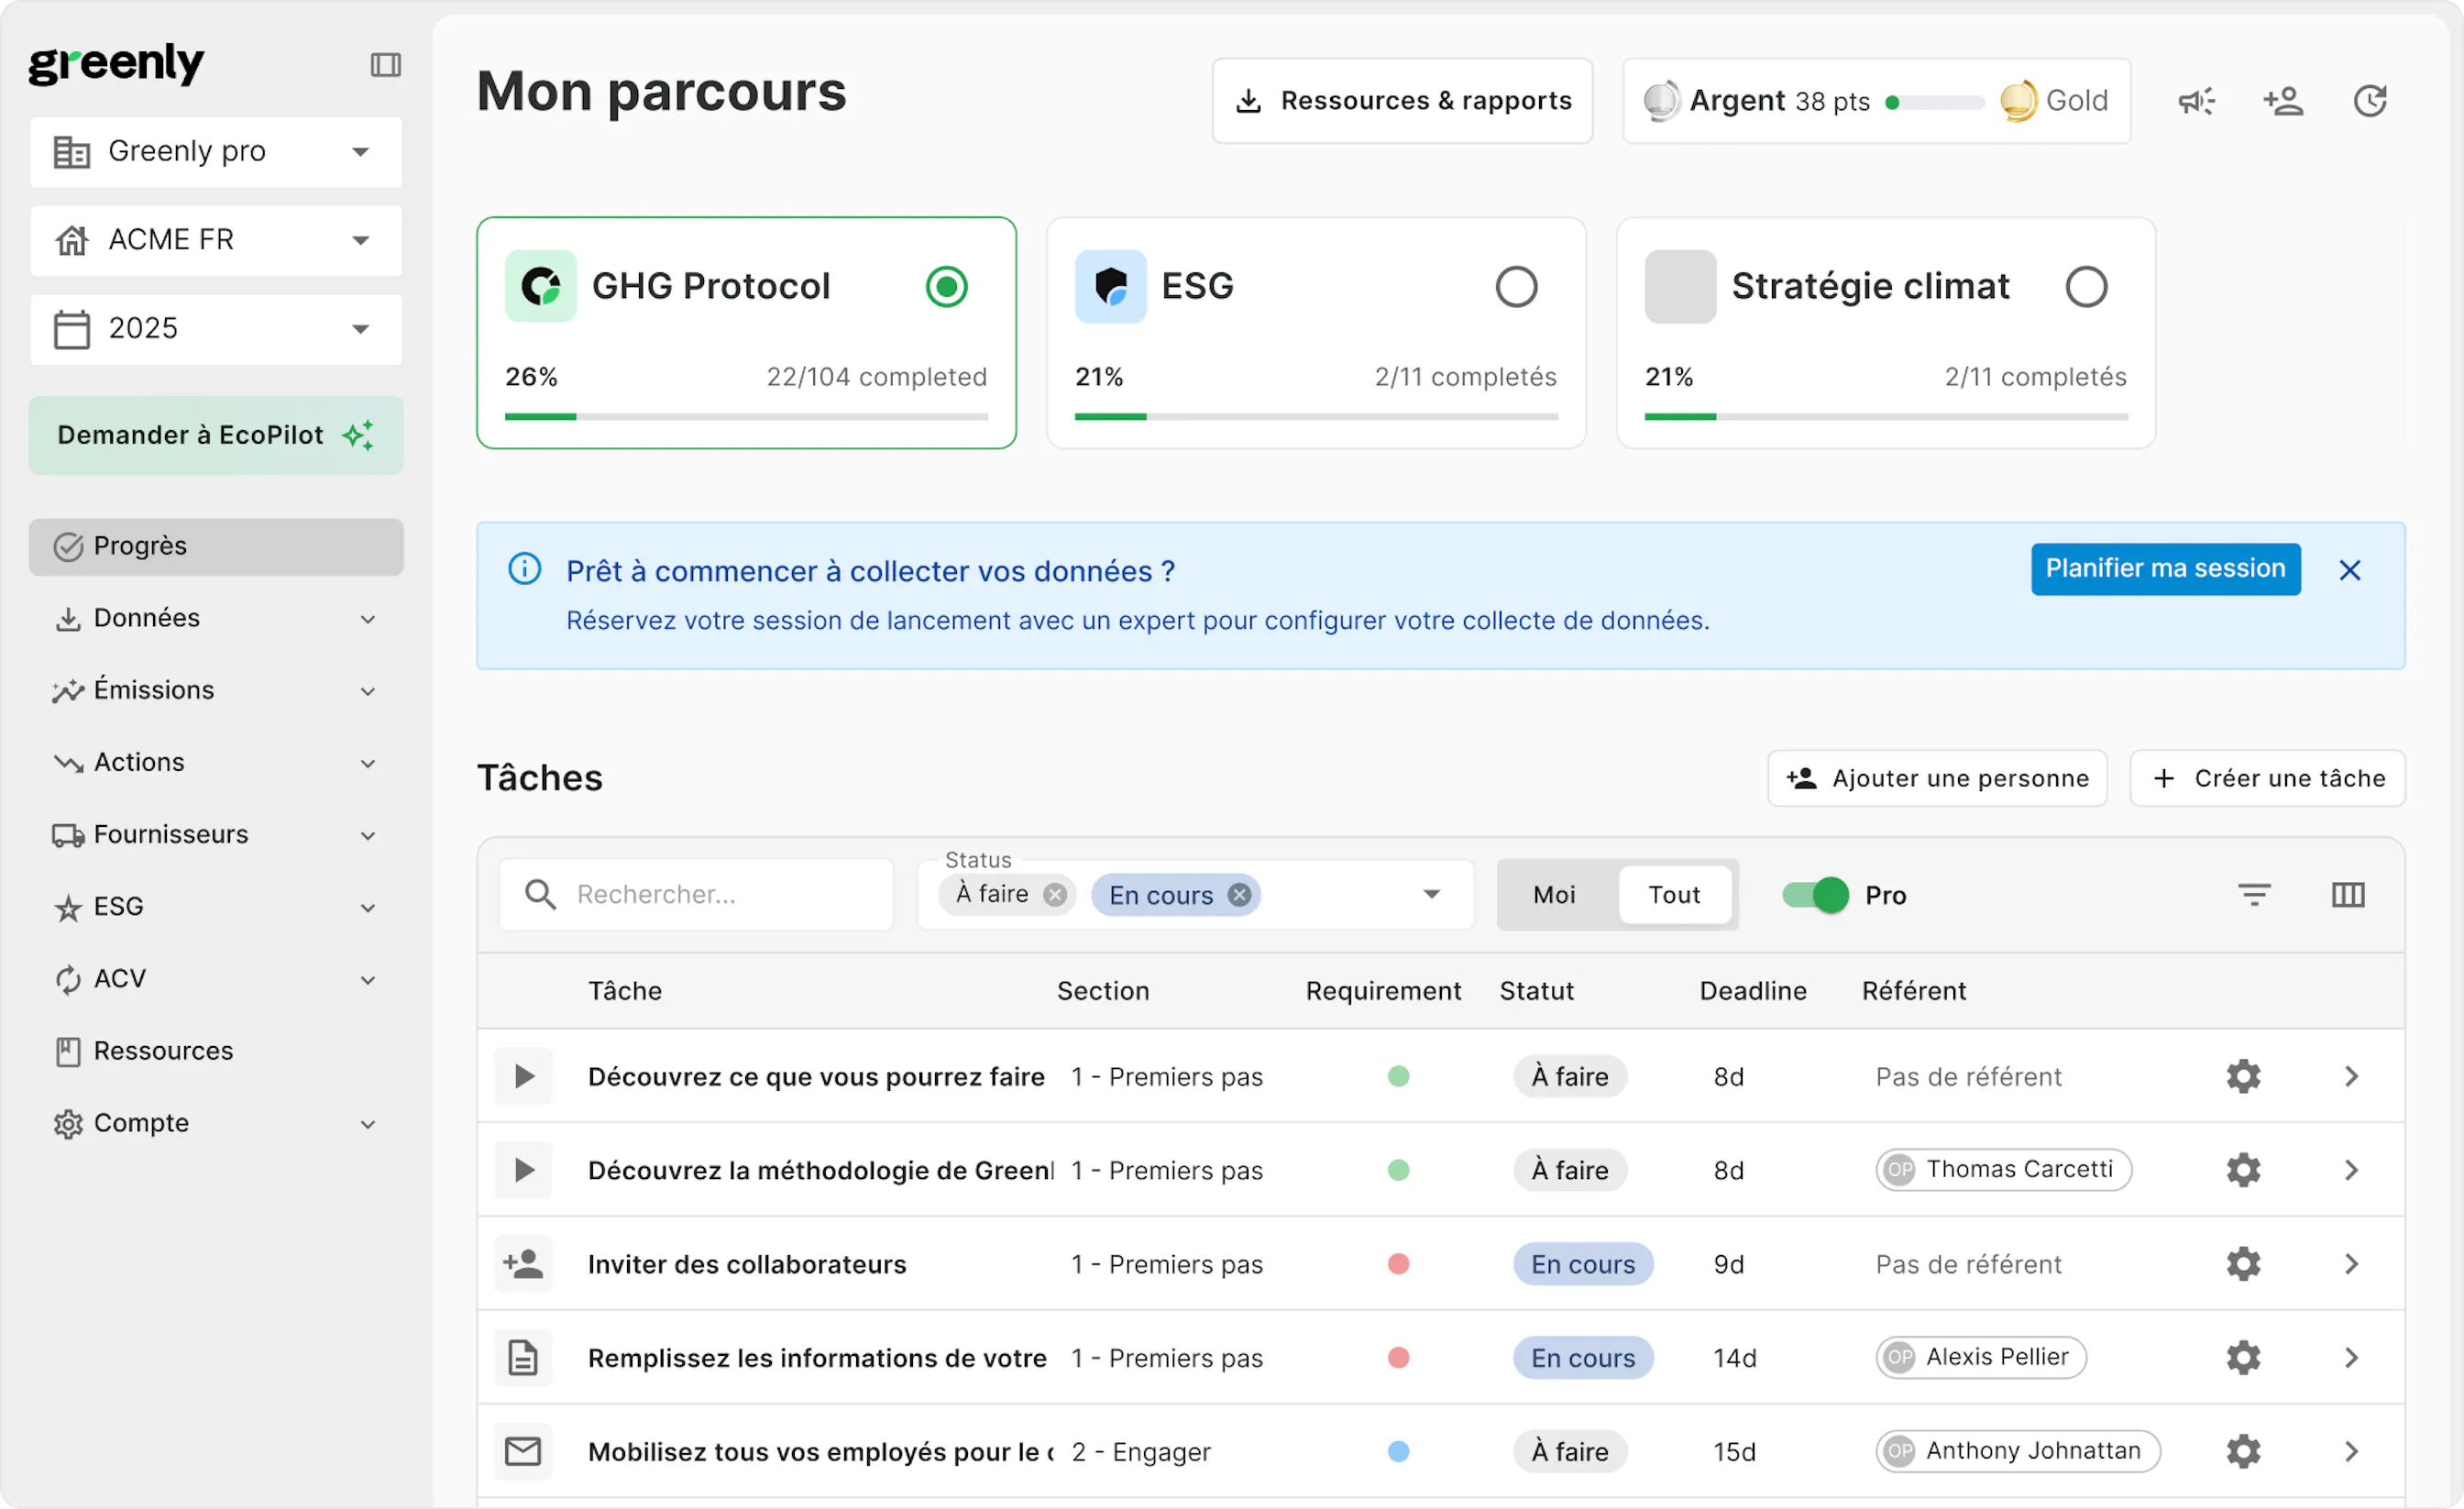2464x1509 pixels.
Task: Switch task filter to Moi
Action: pyautogui.click(x=1554, y=895)
